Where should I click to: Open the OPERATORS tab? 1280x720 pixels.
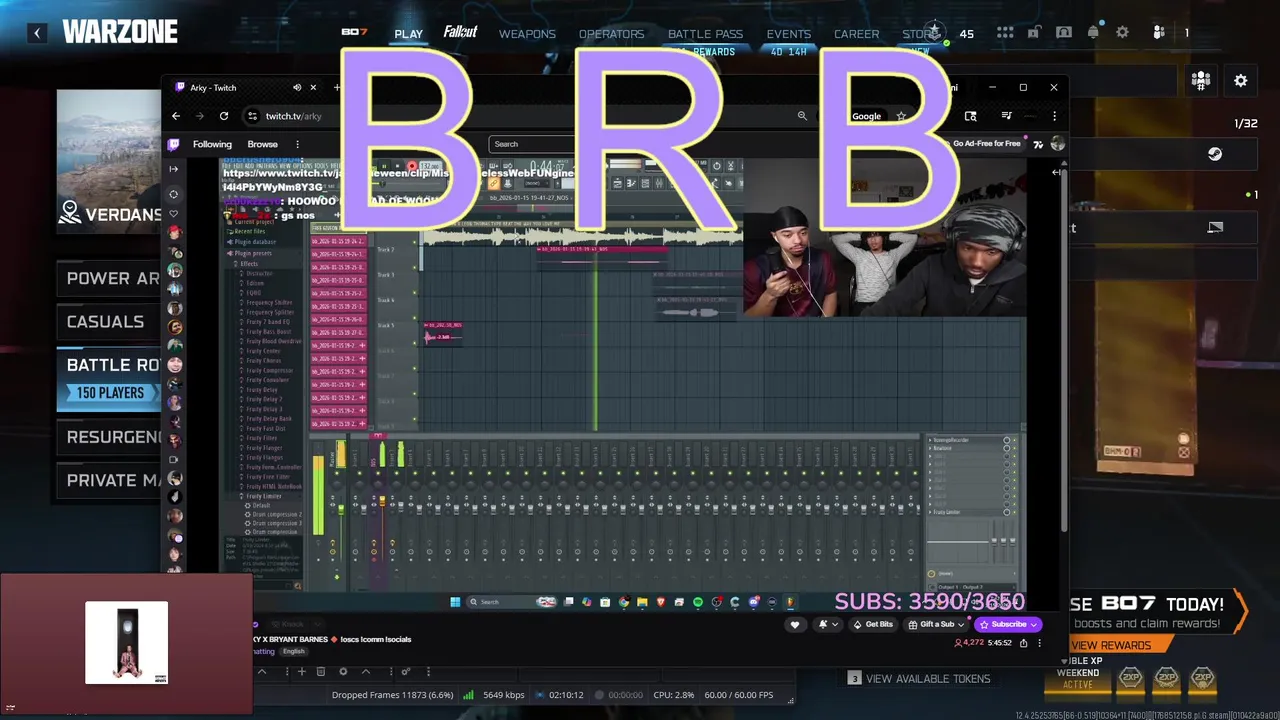coord(611,34)
